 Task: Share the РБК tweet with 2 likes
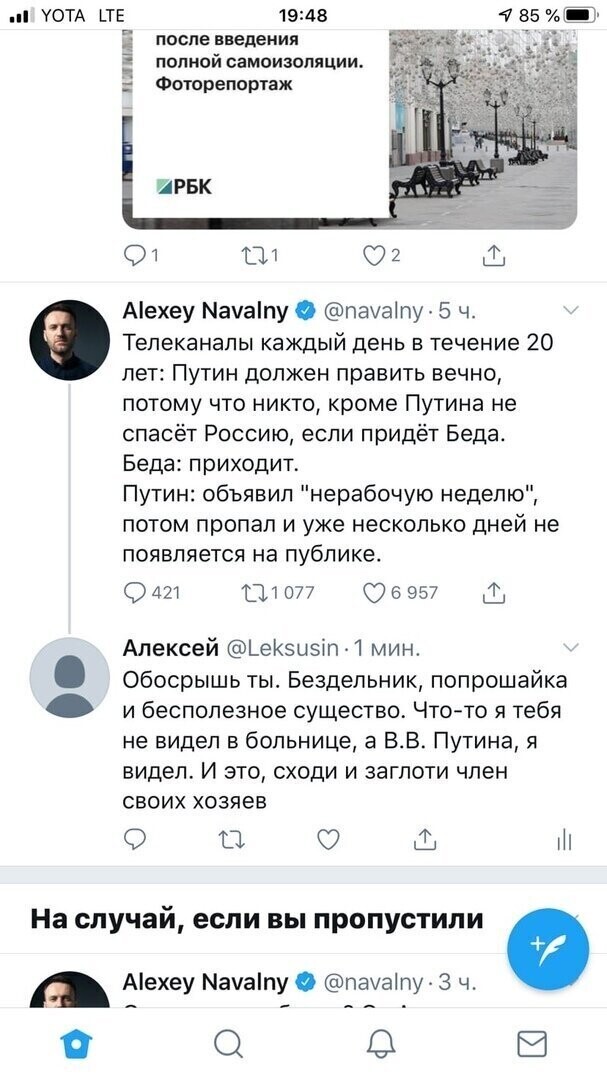[x=494, y=256]
